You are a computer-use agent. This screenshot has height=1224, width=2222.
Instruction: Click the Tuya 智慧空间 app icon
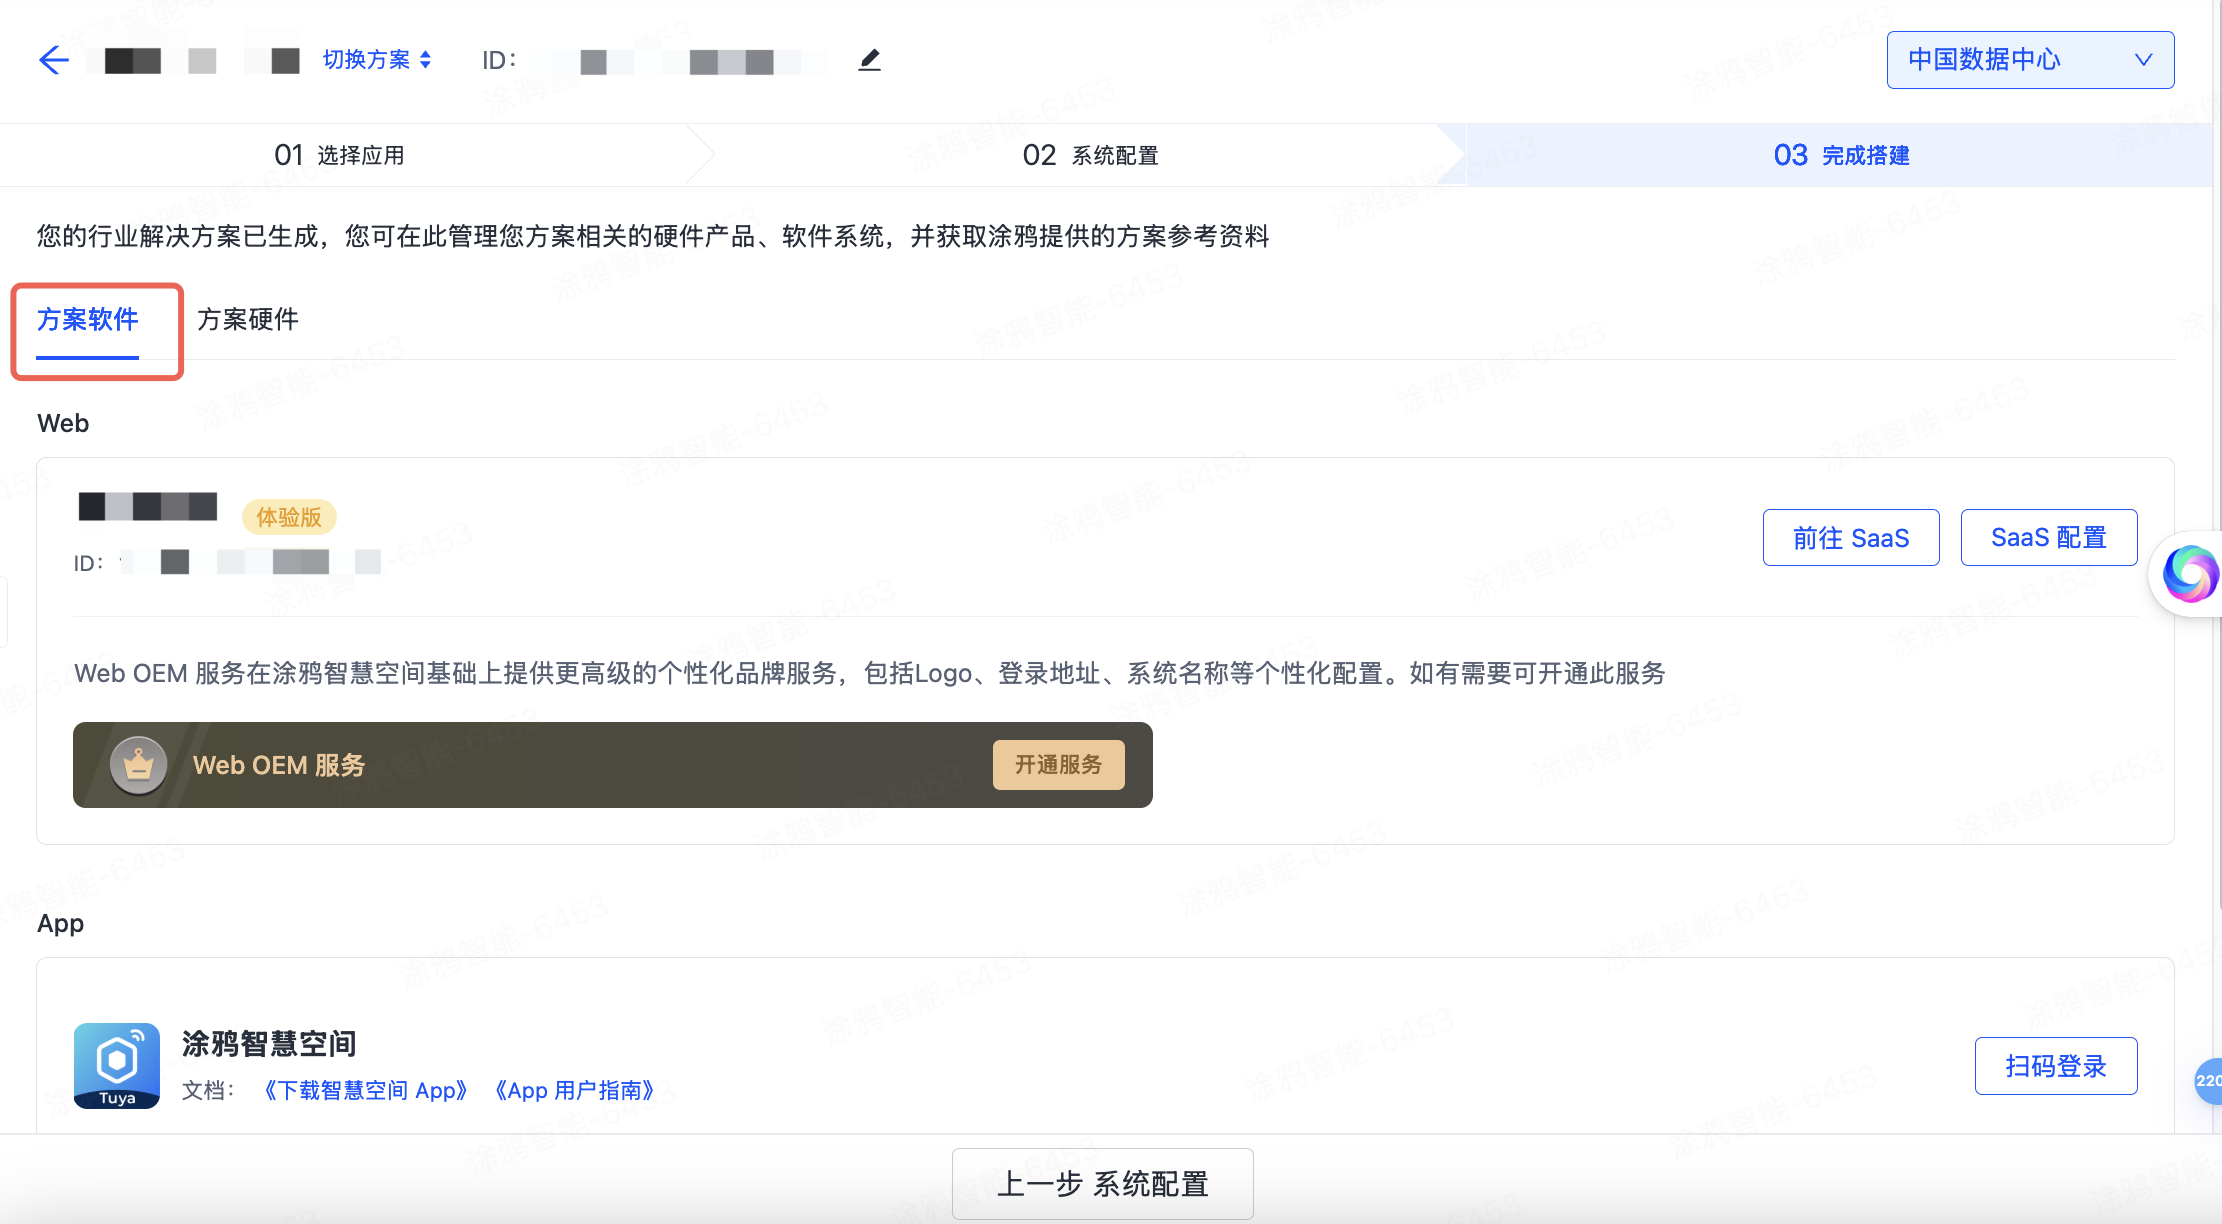tap(116, 1066)
